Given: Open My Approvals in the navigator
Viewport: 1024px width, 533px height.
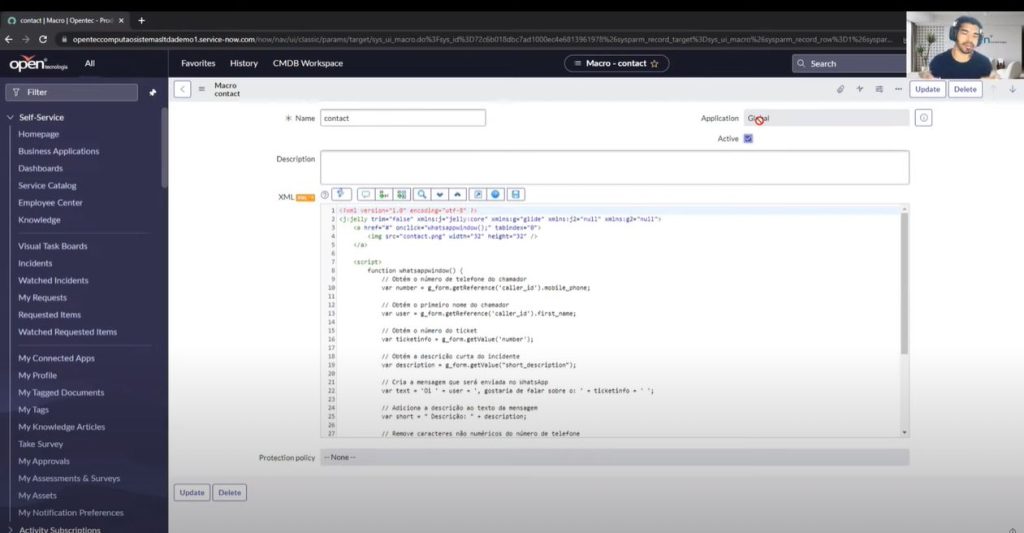Looking at the screenshot, I should tap(44, 461).
